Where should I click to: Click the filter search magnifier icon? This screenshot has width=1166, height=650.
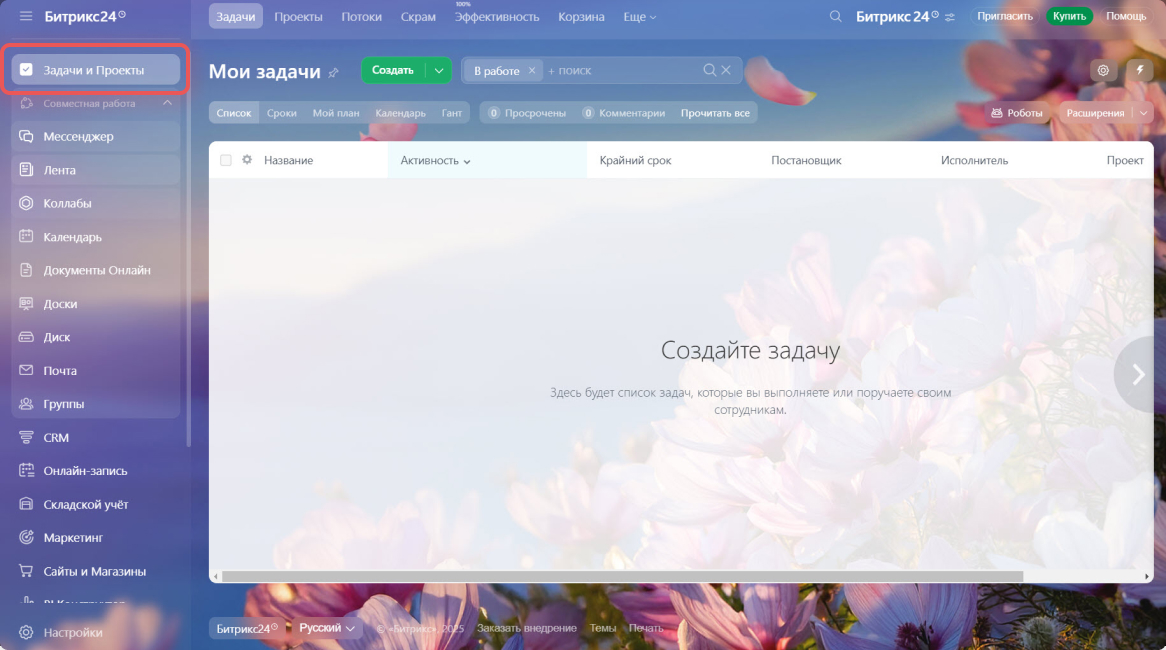click(709, 70)
